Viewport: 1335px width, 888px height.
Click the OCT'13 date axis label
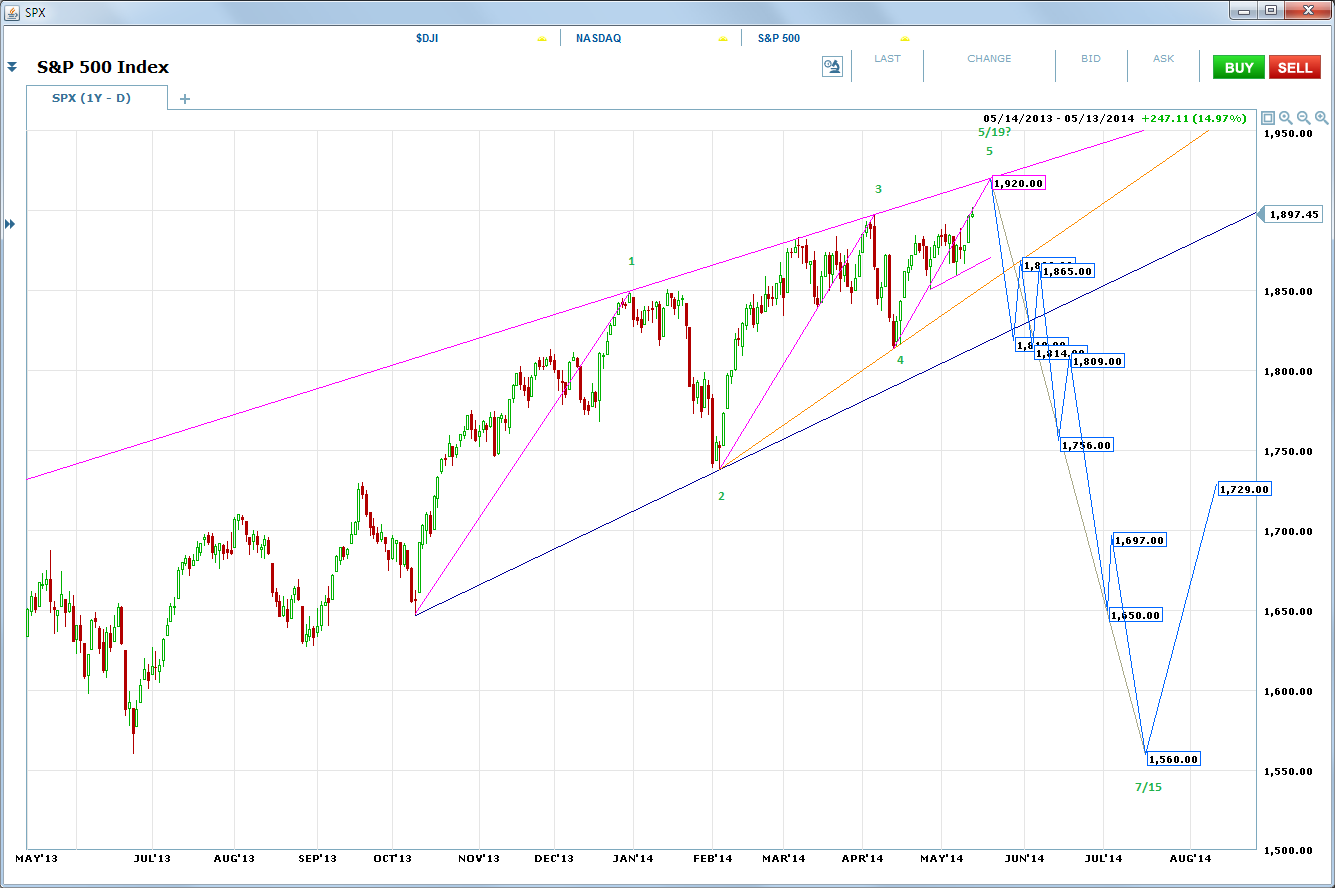pyautogui.click(x=393, y=858)
